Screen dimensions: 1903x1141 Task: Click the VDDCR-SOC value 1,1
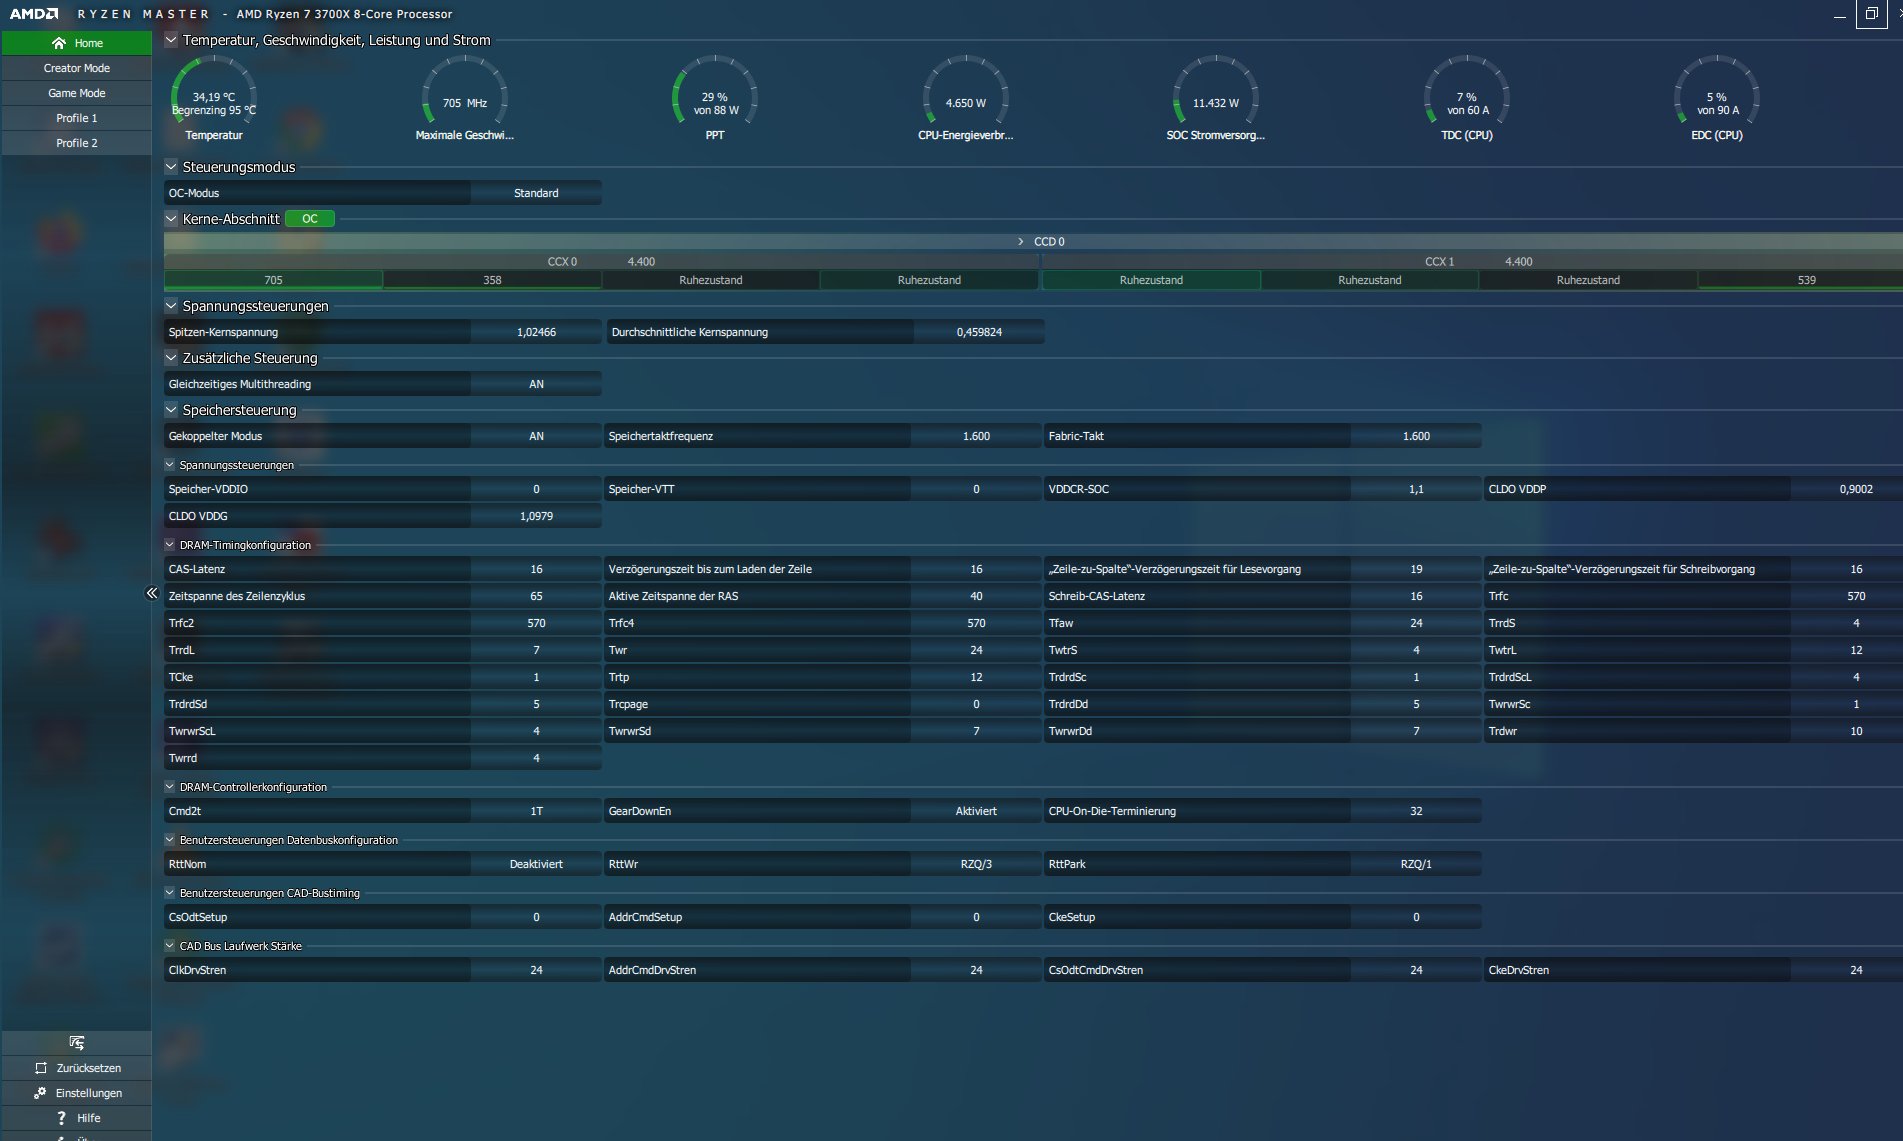click(x=1416, y=489)
